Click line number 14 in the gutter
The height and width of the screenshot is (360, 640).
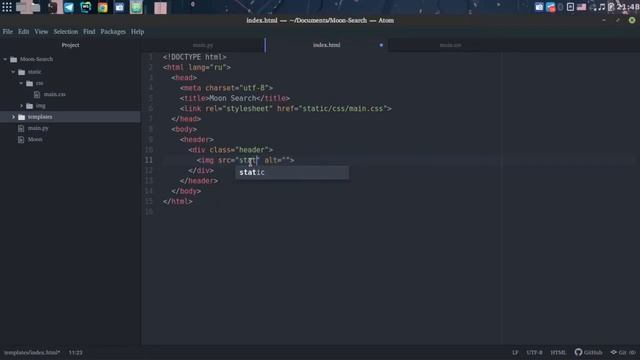pos(149,191)
